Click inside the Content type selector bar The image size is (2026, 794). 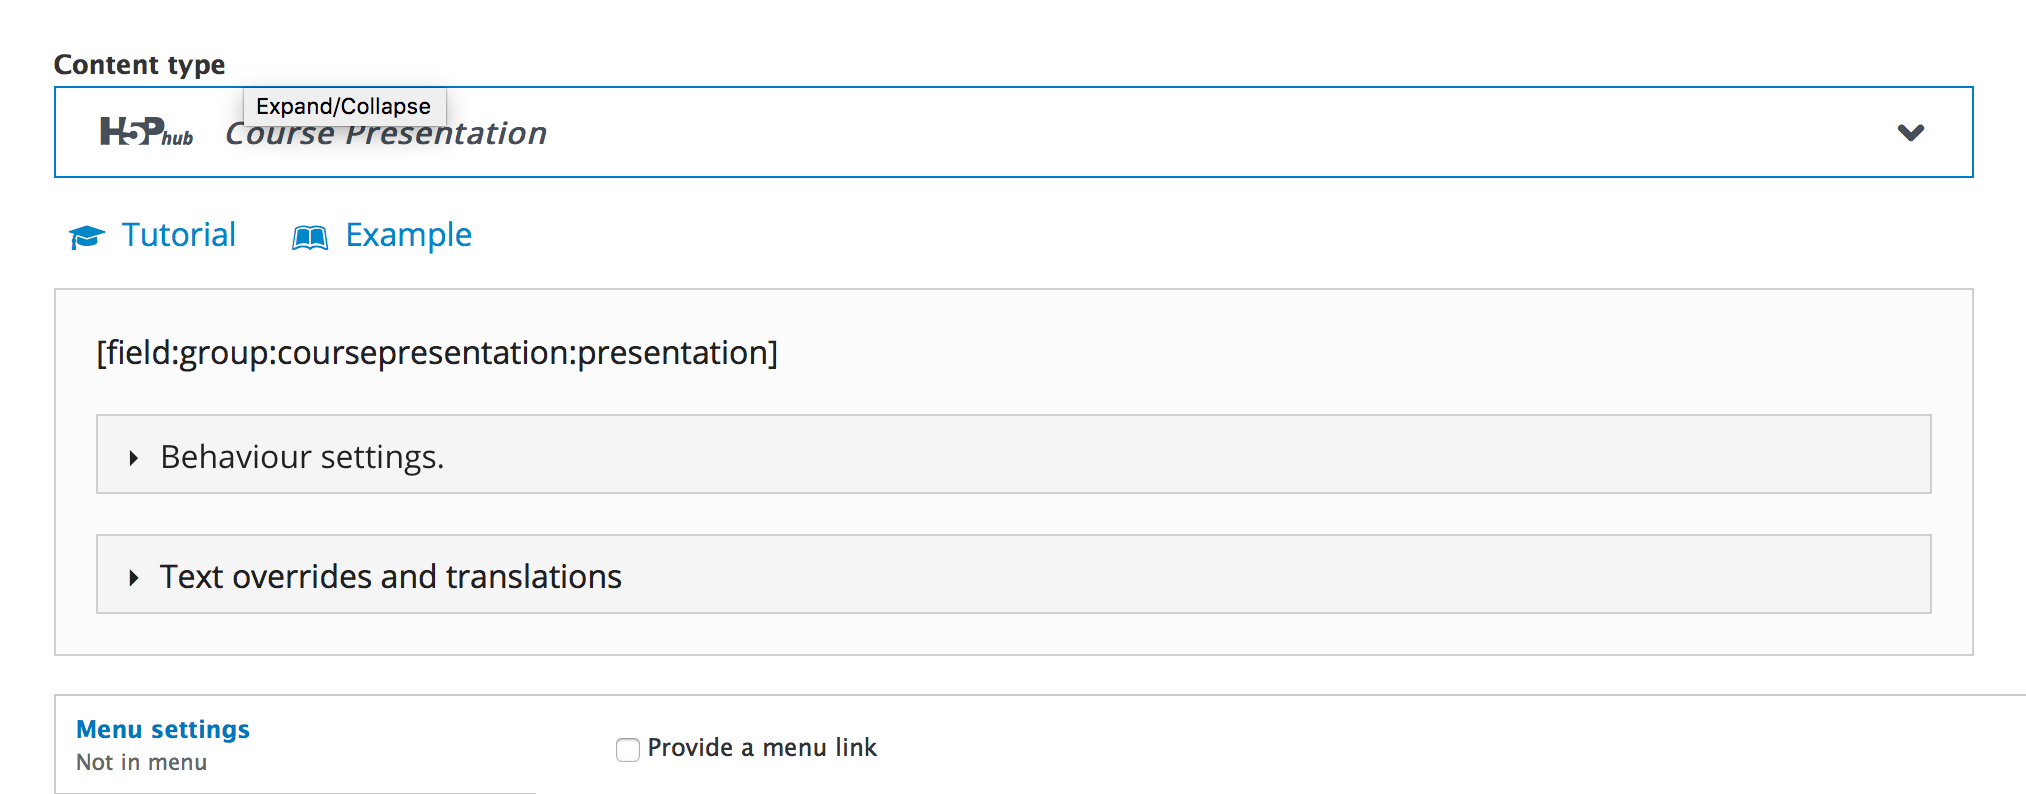point(1013,132)
